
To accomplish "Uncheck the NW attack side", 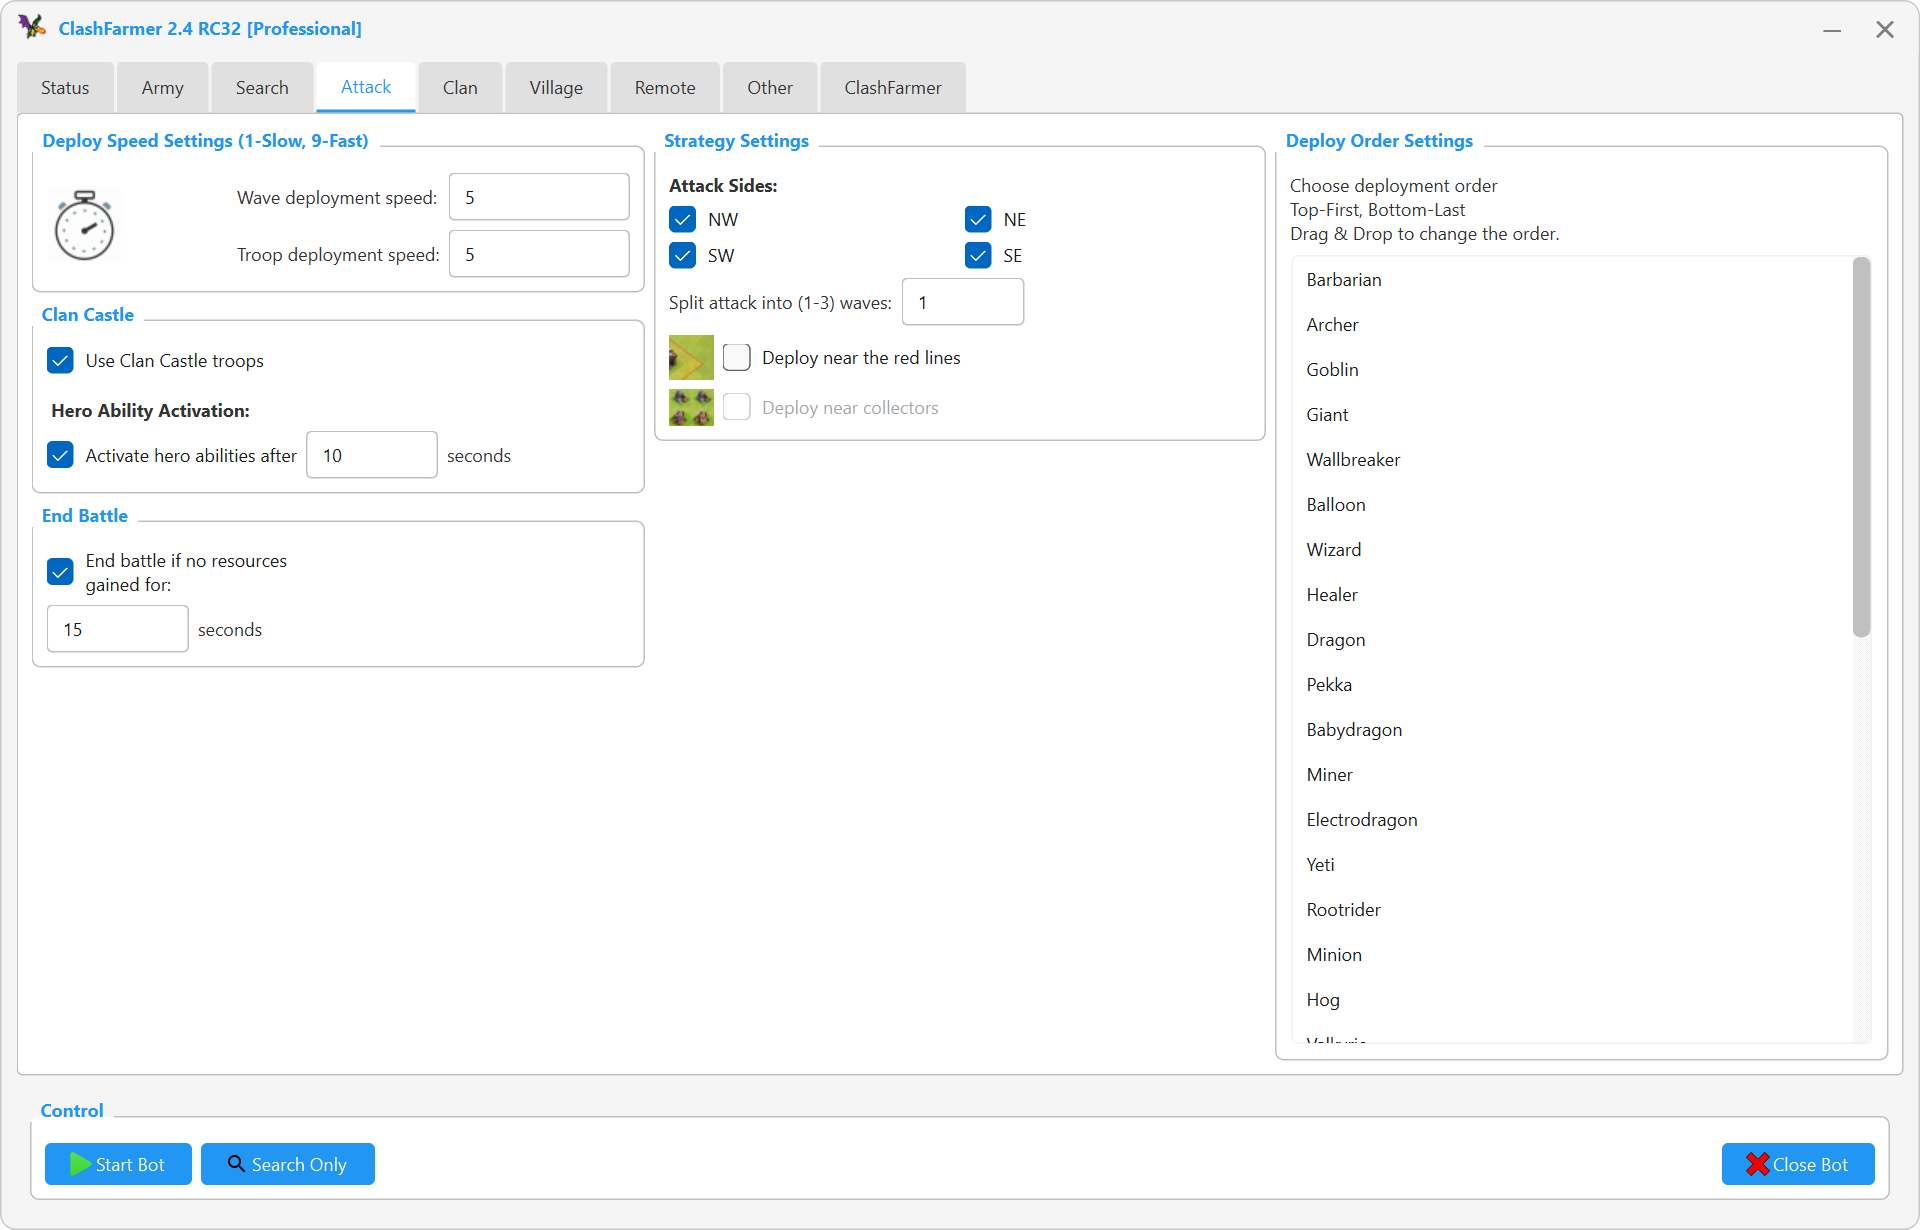I will coord(683,219).
